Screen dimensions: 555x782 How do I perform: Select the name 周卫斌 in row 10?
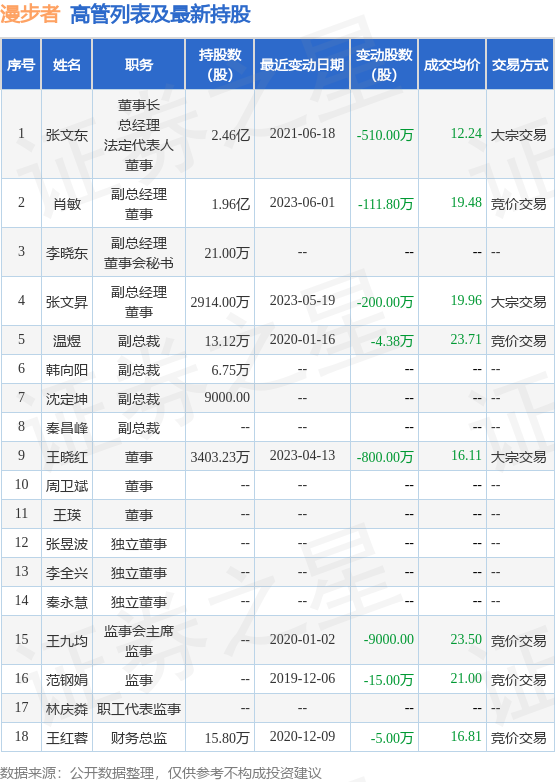coord(67,485)
